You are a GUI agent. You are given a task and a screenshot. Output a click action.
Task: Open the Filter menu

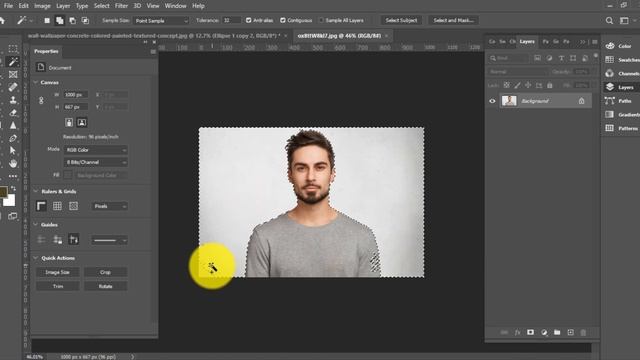[x=121, y=6]
